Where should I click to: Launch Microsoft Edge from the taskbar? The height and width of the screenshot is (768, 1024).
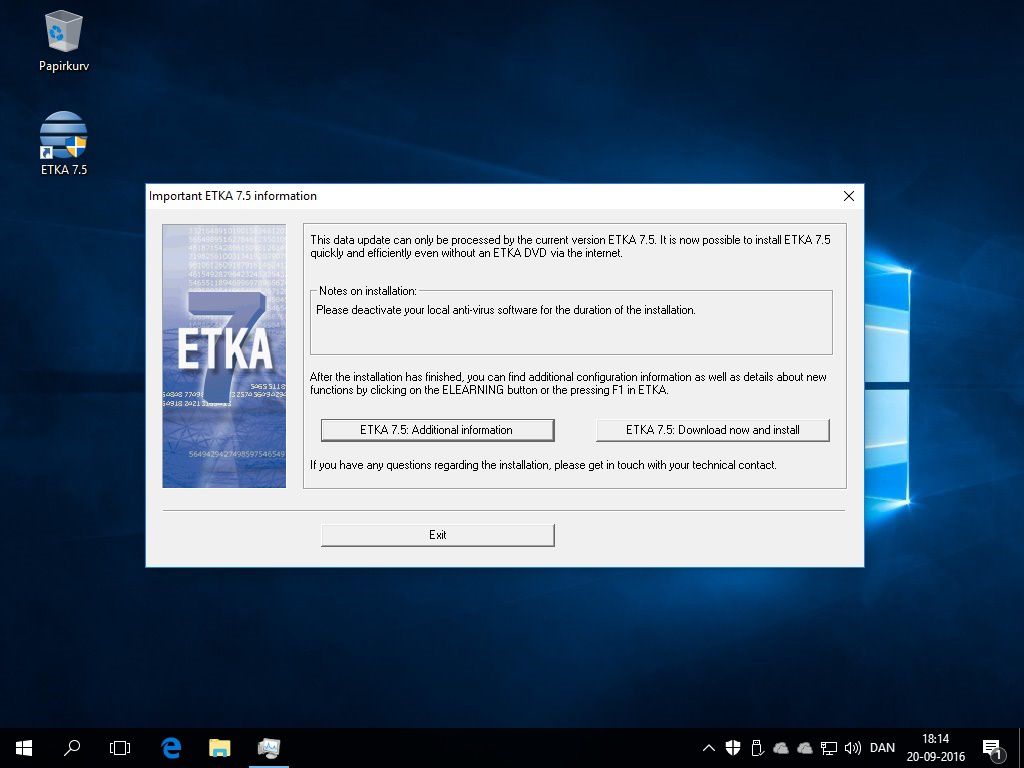pyautogui.click(x=170, y=748)
